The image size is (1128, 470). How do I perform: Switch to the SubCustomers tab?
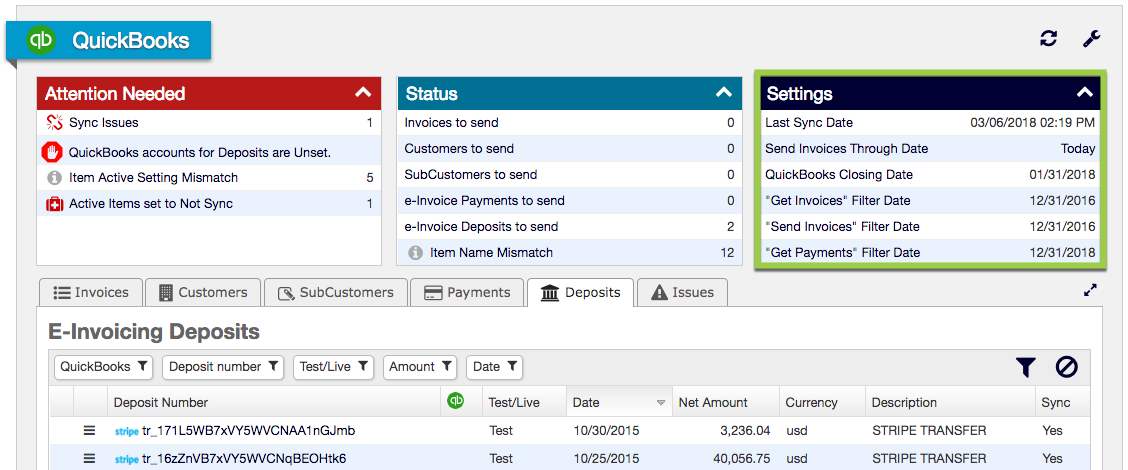click(x=336, y=292)
